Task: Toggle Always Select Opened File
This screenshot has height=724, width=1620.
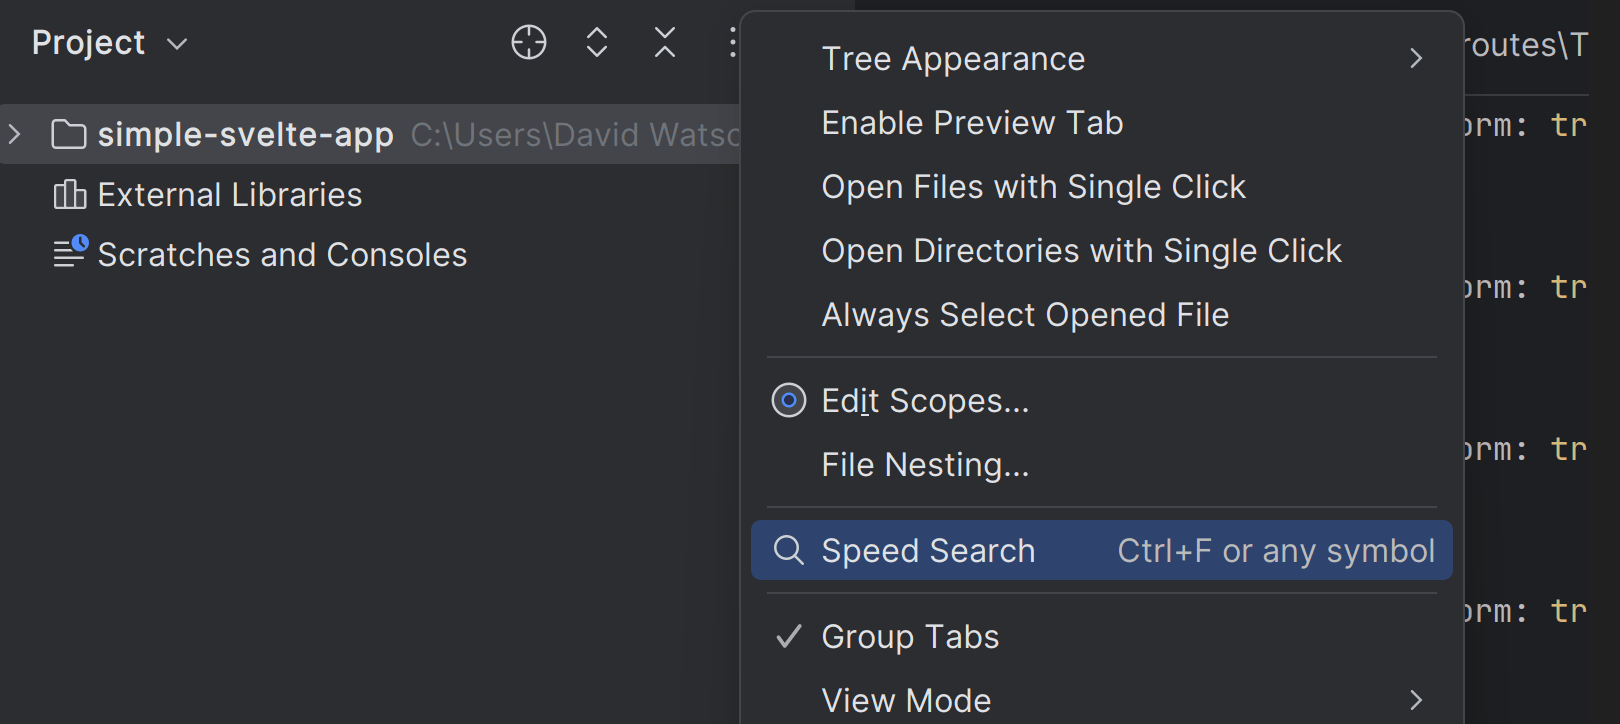Action: pyautogui.click(x=1024, y=315)
